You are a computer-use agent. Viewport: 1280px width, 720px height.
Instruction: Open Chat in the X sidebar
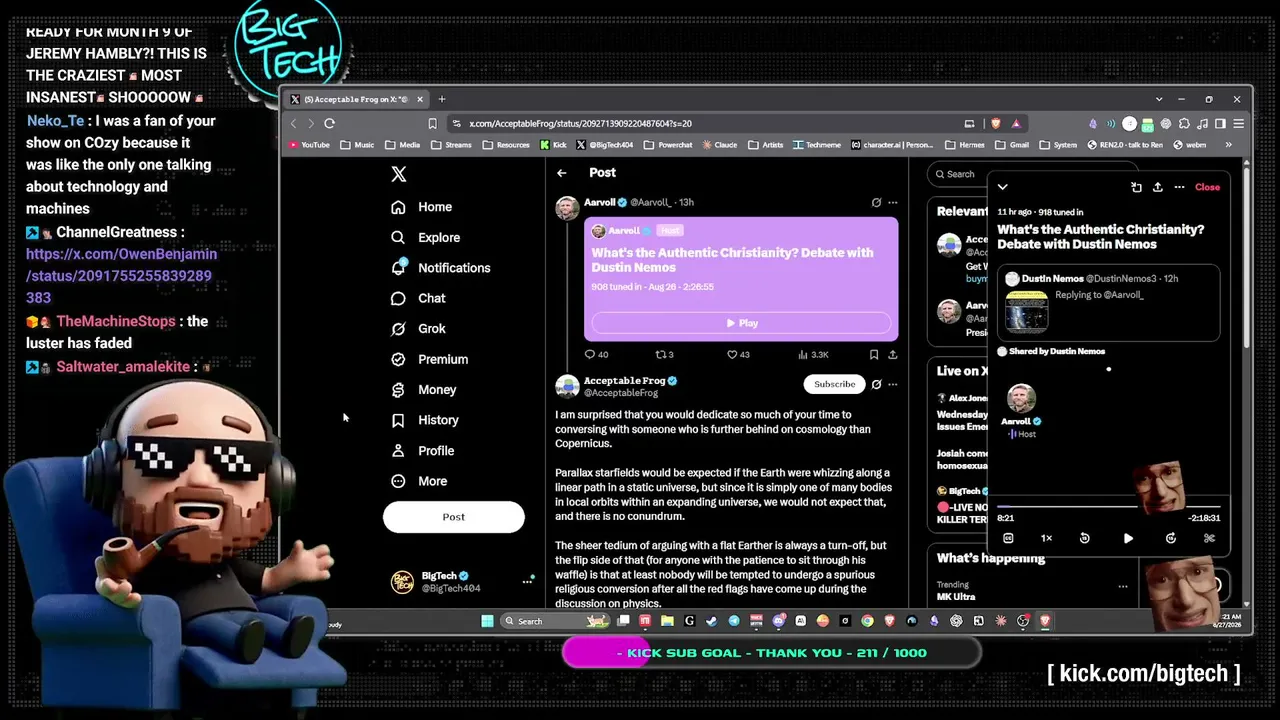tap(418, 298)
